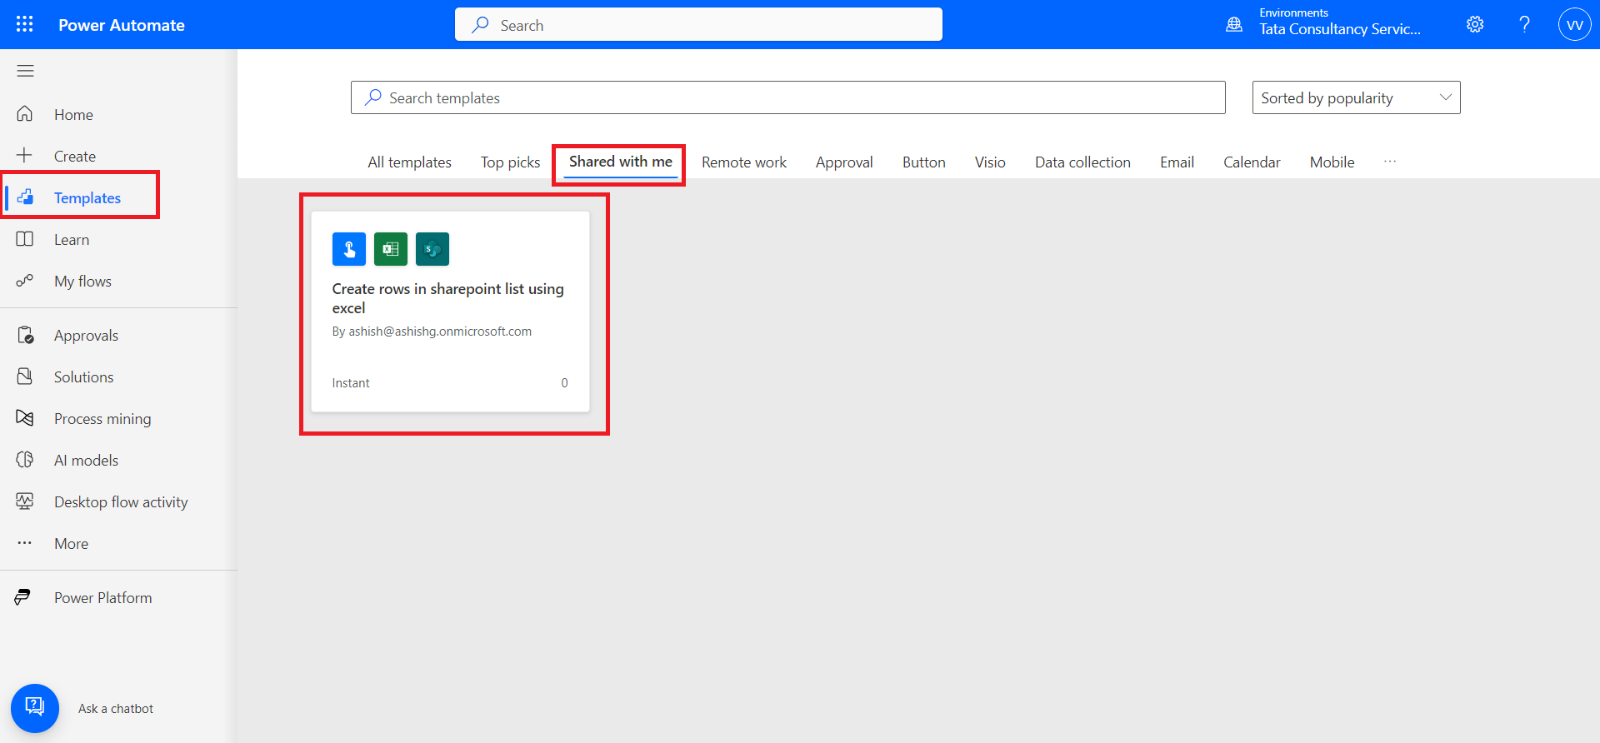Open the app launcher waffle icon
This screenshot has width=1600, height=743.
25,24
